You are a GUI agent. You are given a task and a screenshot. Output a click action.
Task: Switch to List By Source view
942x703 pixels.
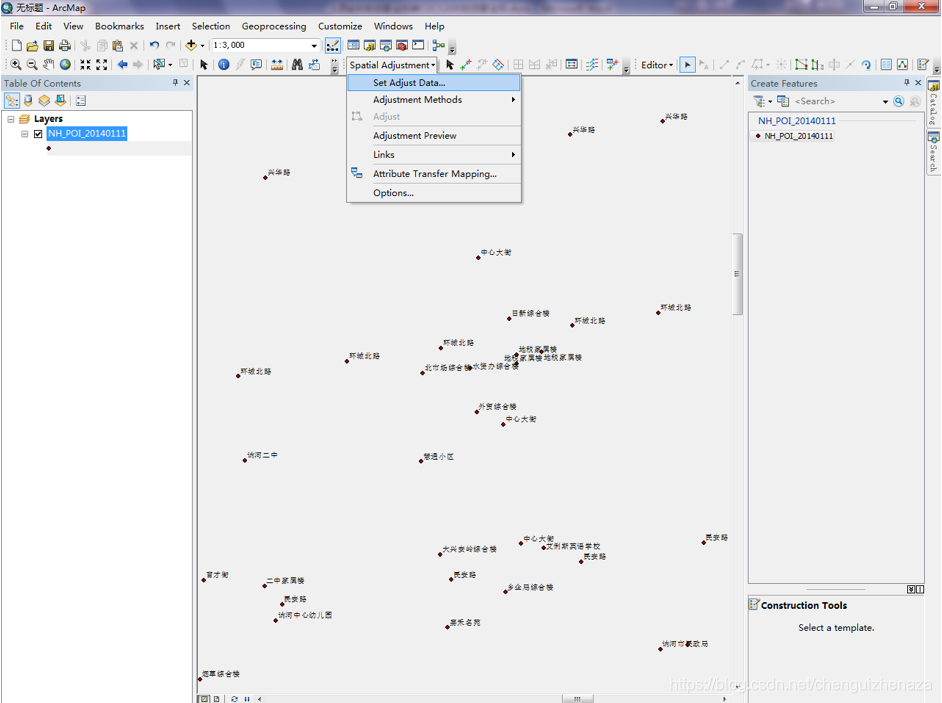28,100
